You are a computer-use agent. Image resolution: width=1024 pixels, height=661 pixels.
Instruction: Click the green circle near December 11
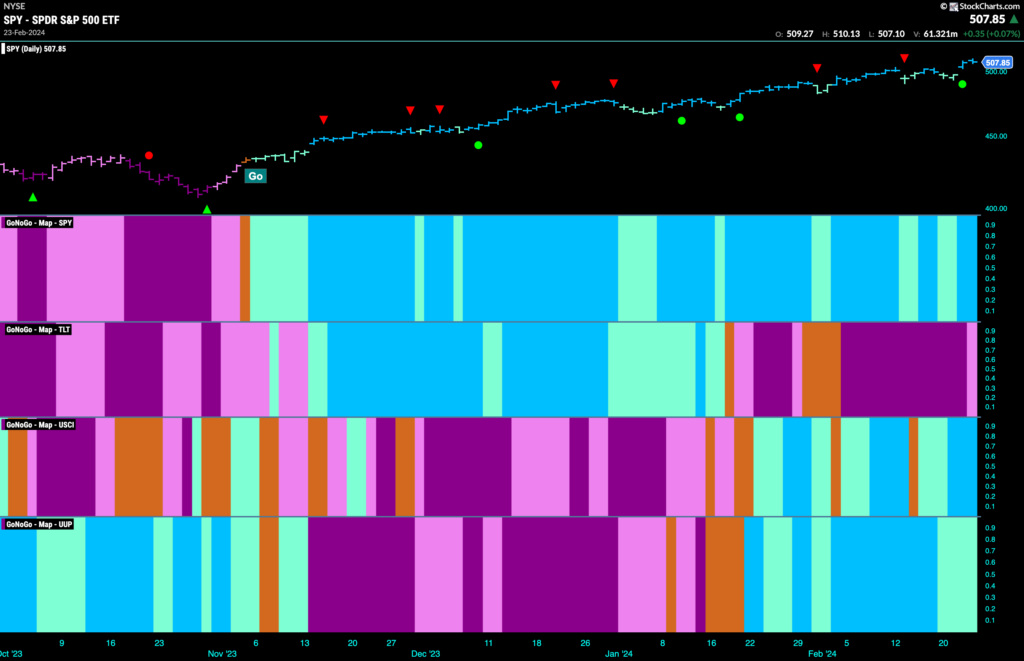pyautogui.click(x=478, y=145)
